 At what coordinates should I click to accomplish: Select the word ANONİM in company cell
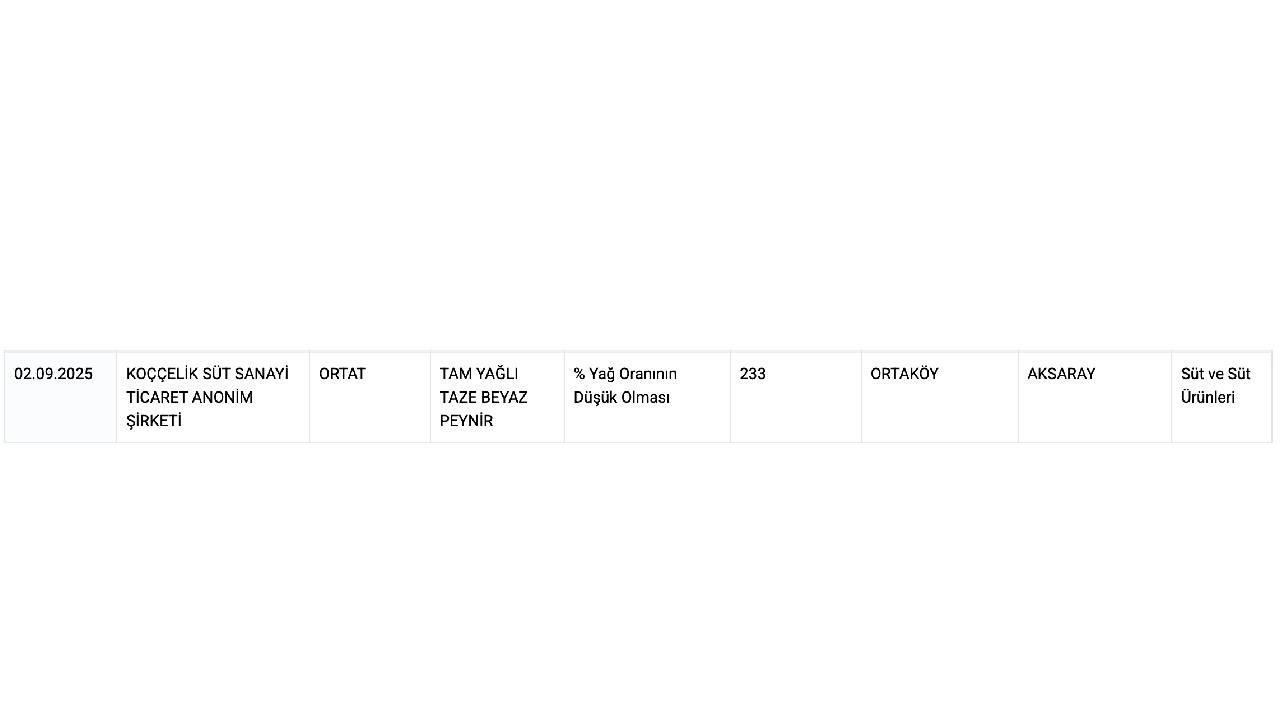point(222,397)
